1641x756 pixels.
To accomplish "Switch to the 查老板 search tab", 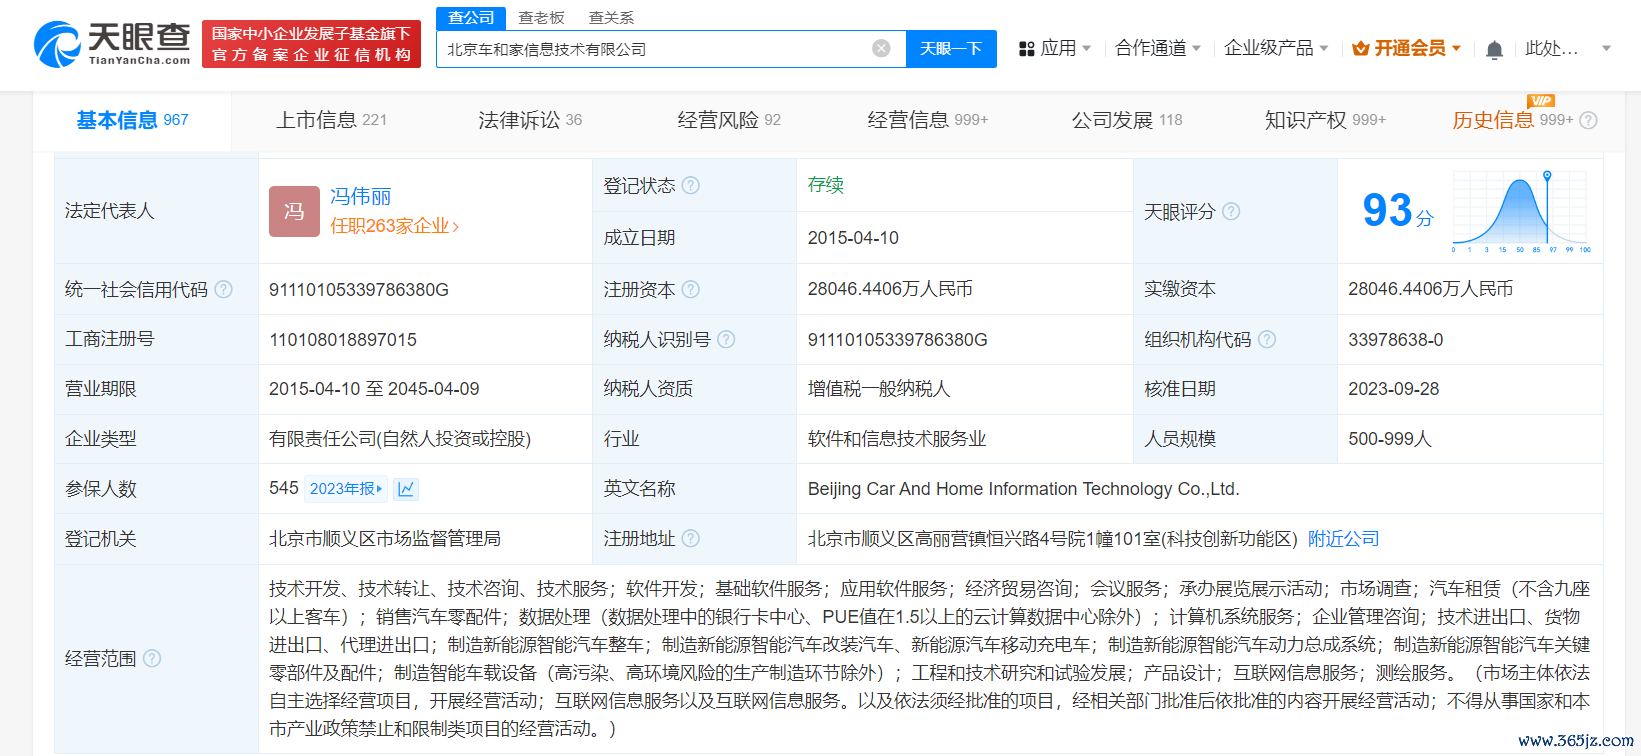I will coord(541,17).
